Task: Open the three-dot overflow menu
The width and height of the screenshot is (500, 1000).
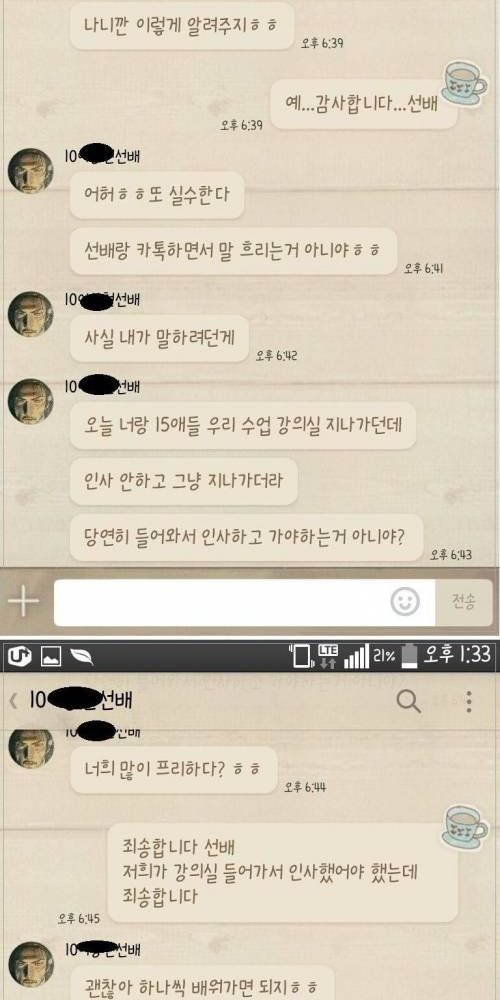Action: (x=469, y=702)
